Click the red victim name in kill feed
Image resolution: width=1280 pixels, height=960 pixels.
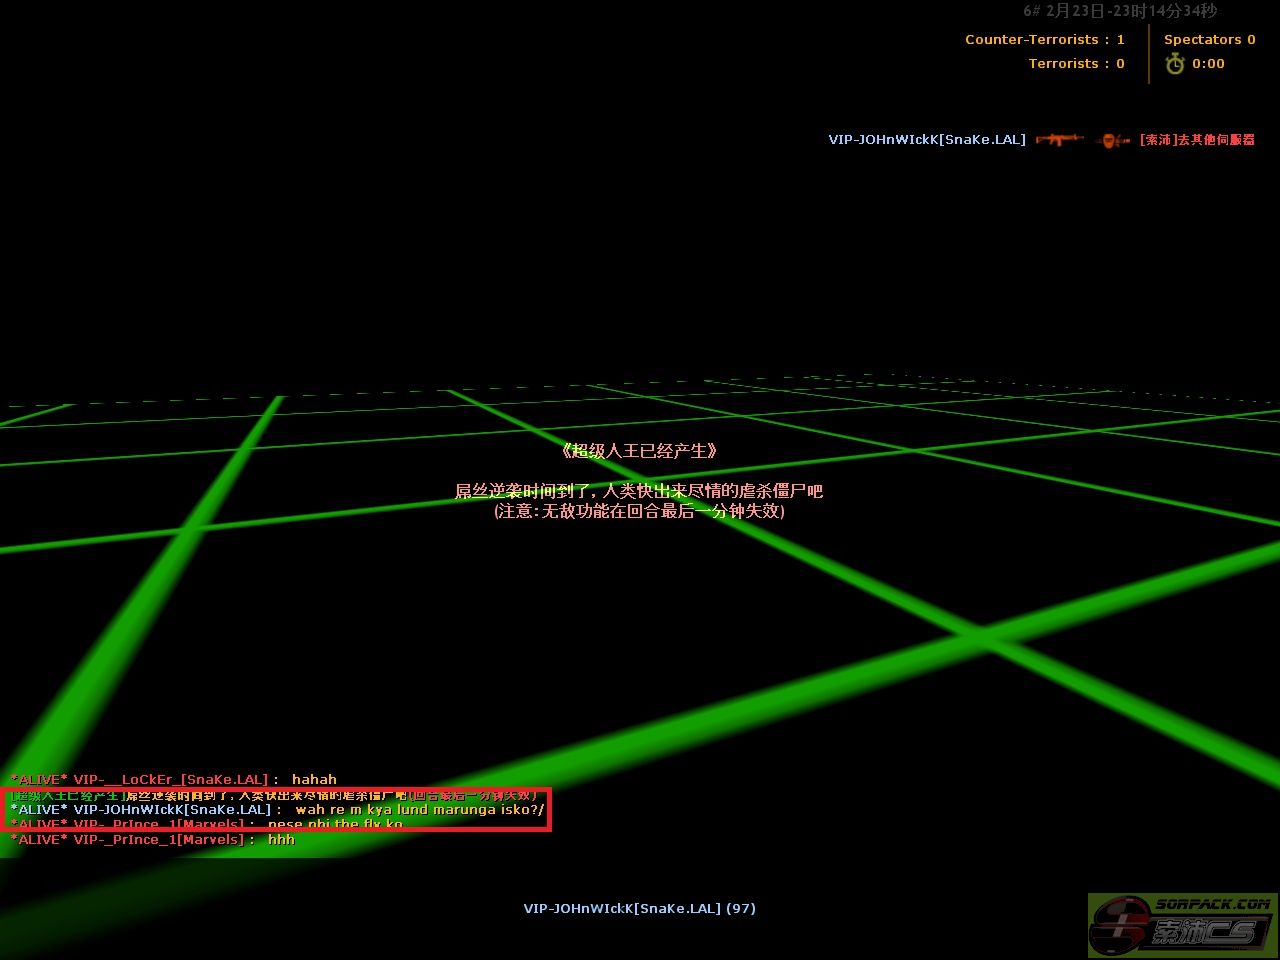[1197, 140]
